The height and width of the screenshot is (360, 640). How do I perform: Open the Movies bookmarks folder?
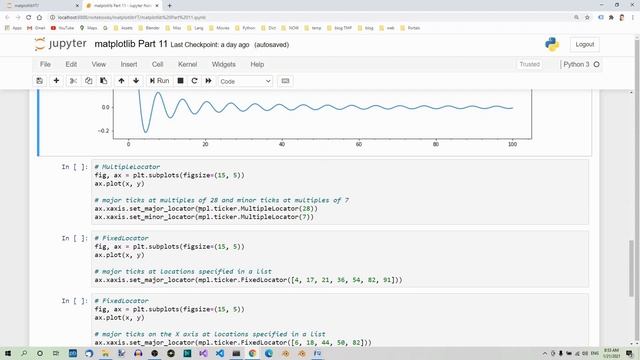(219, 28)
